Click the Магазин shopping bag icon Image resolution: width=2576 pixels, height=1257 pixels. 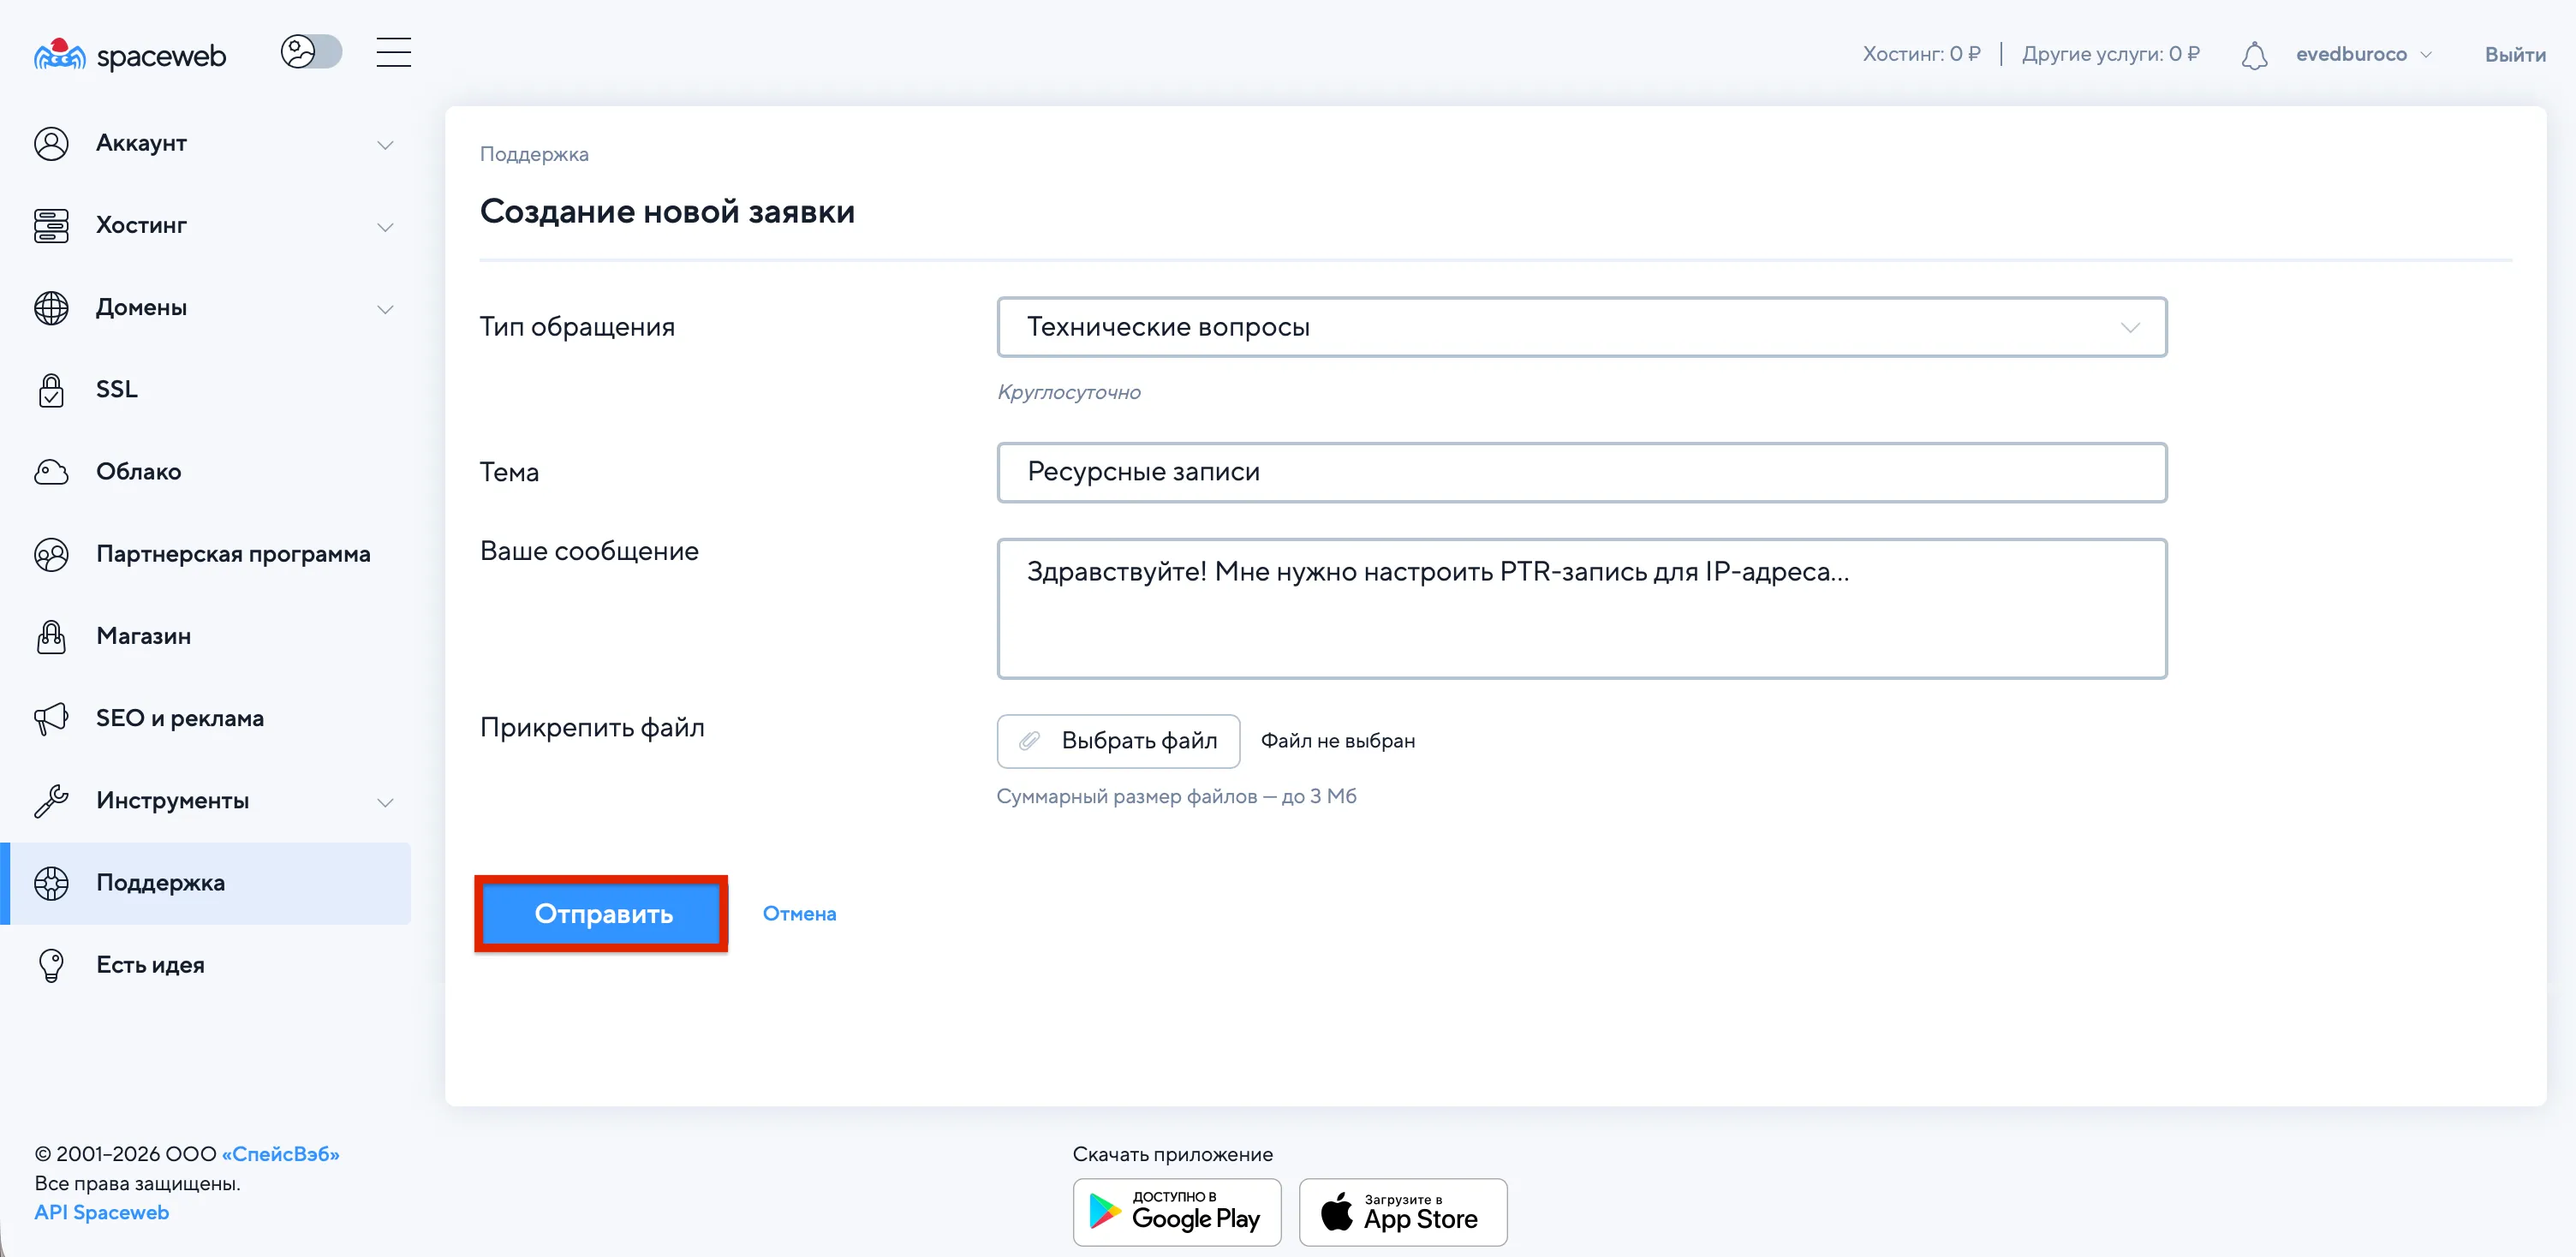coord(51,636)
